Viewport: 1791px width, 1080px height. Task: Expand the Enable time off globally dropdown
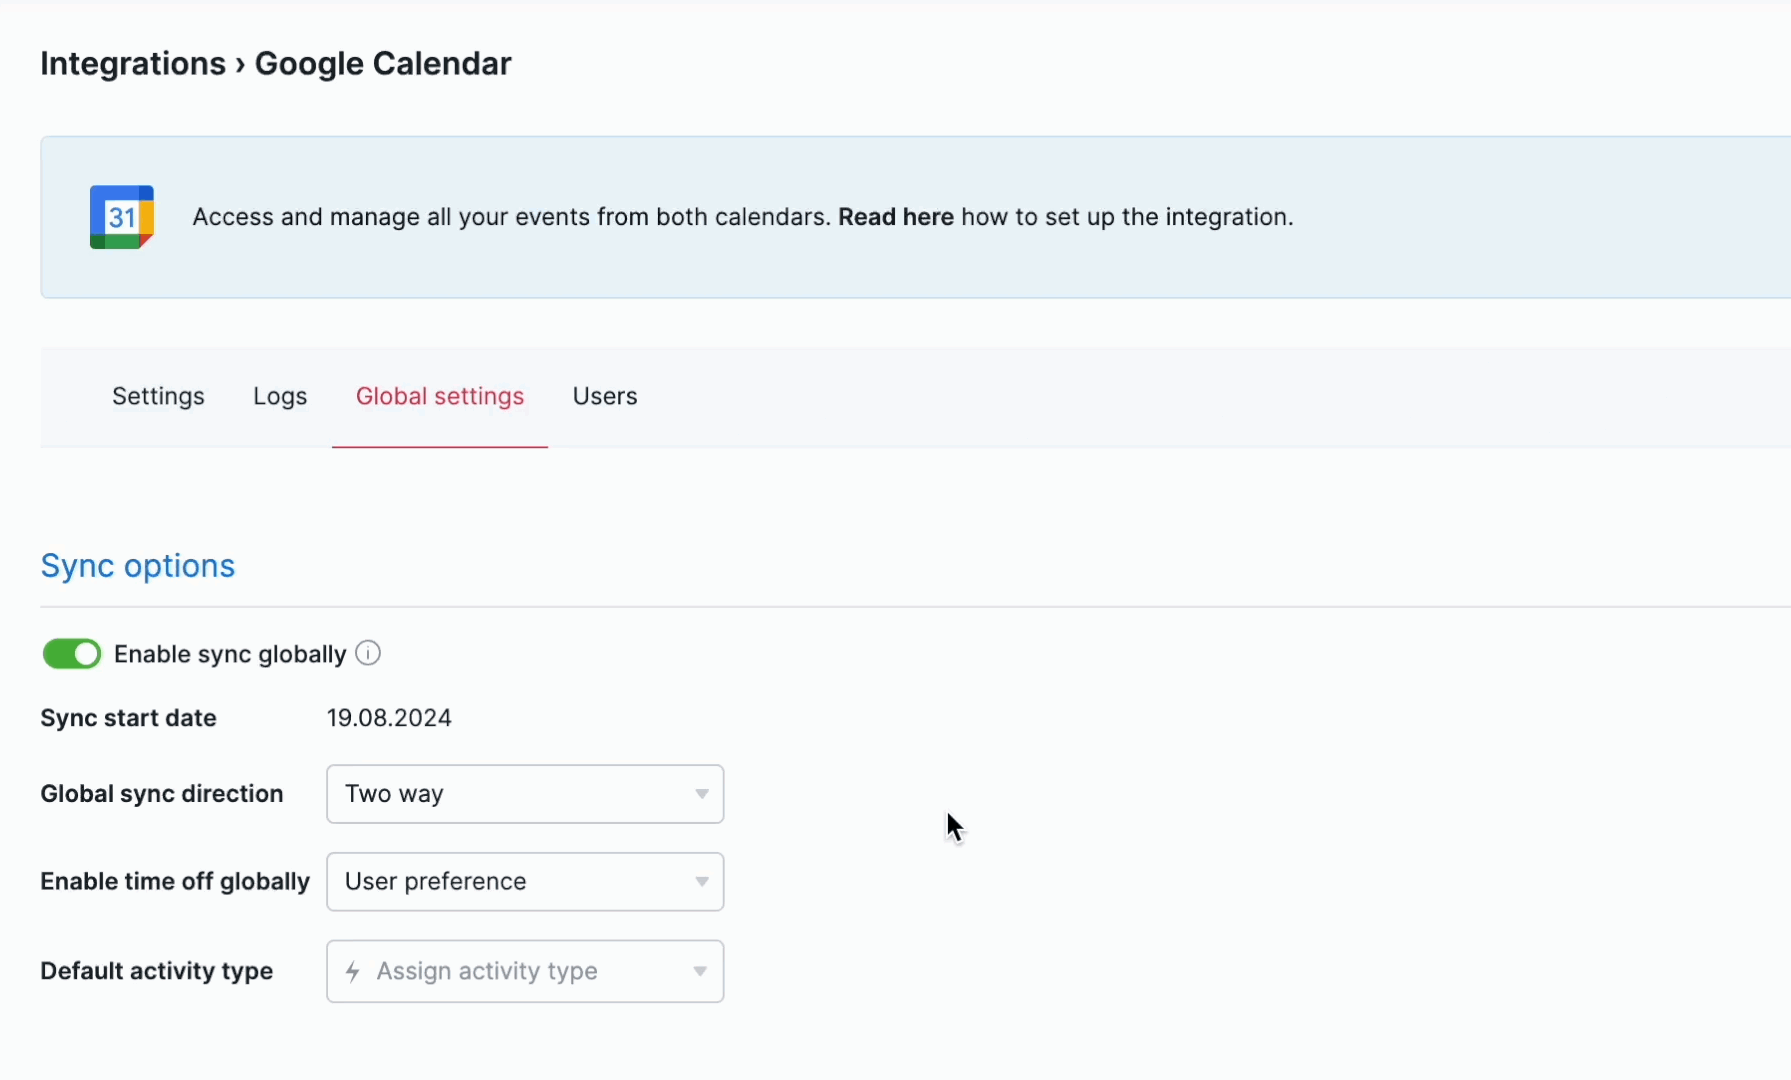(x=524, y=882)
